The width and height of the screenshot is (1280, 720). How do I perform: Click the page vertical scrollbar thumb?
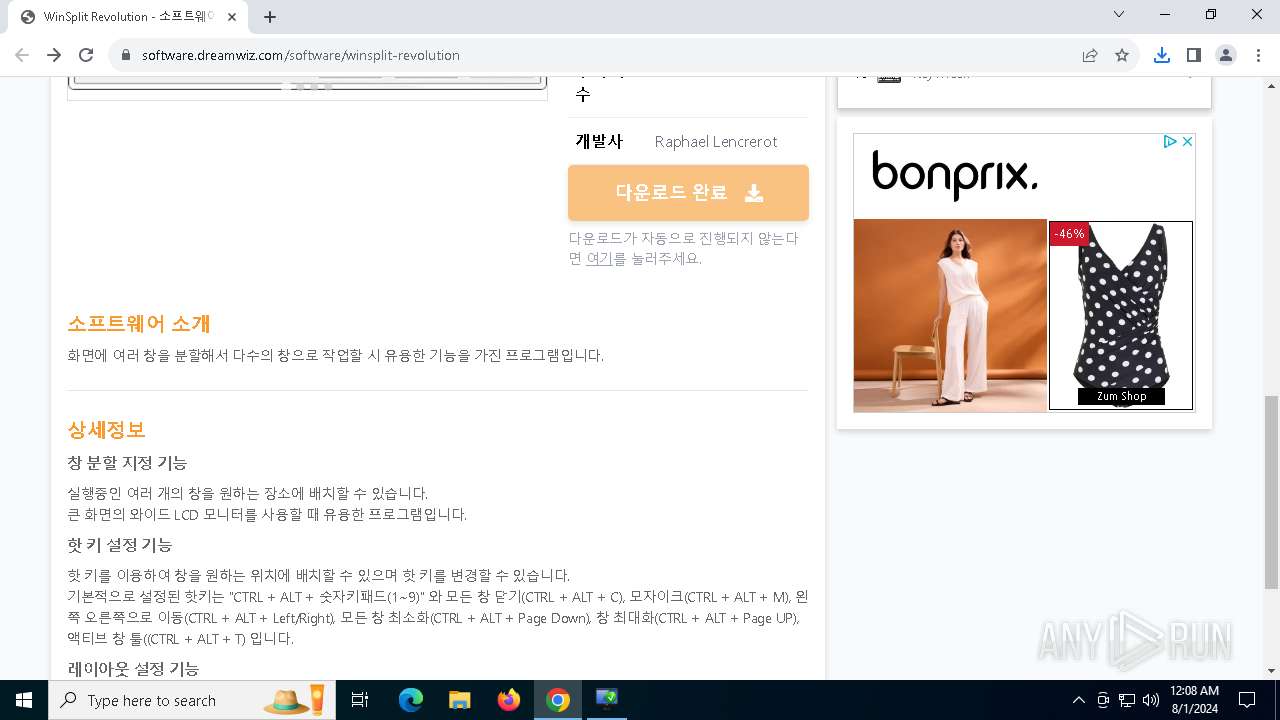(1271, 492)
